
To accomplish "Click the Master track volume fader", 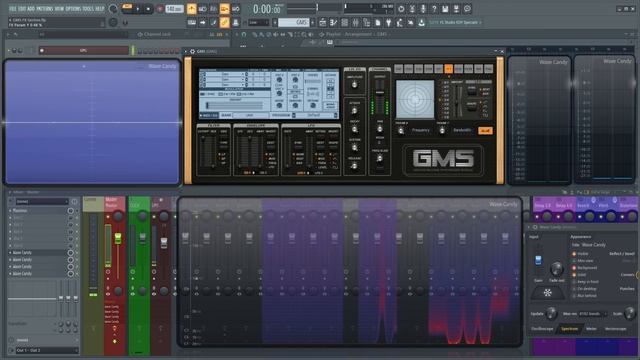I will point(118,238).
